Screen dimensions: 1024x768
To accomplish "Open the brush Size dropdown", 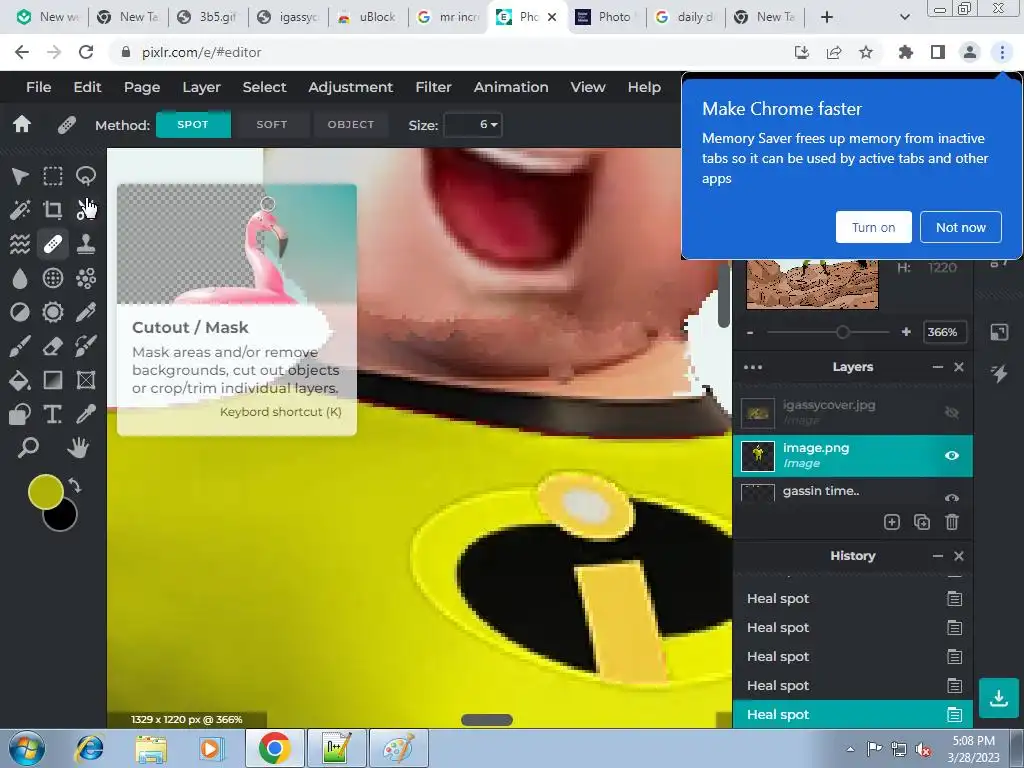I will pos(473,125).
